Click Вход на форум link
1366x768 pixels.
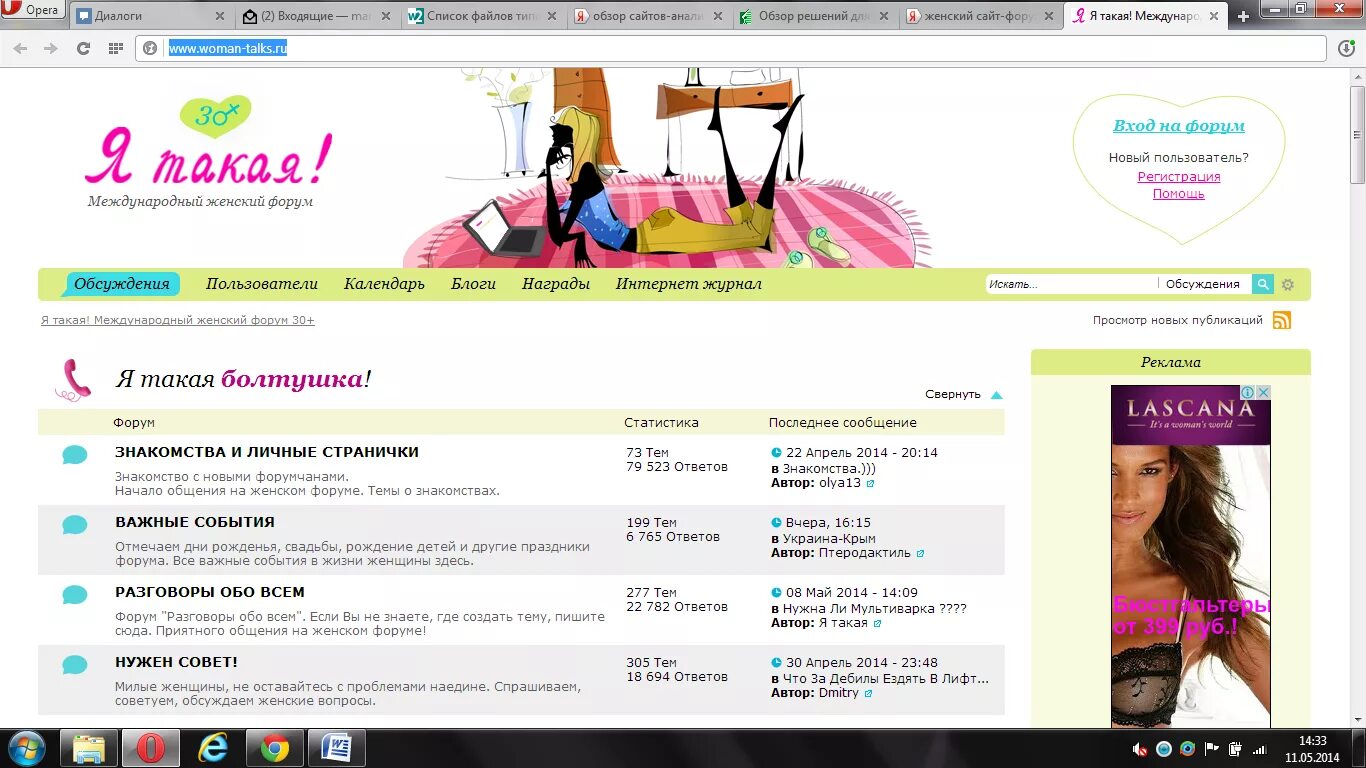[x=1179, y=126]
